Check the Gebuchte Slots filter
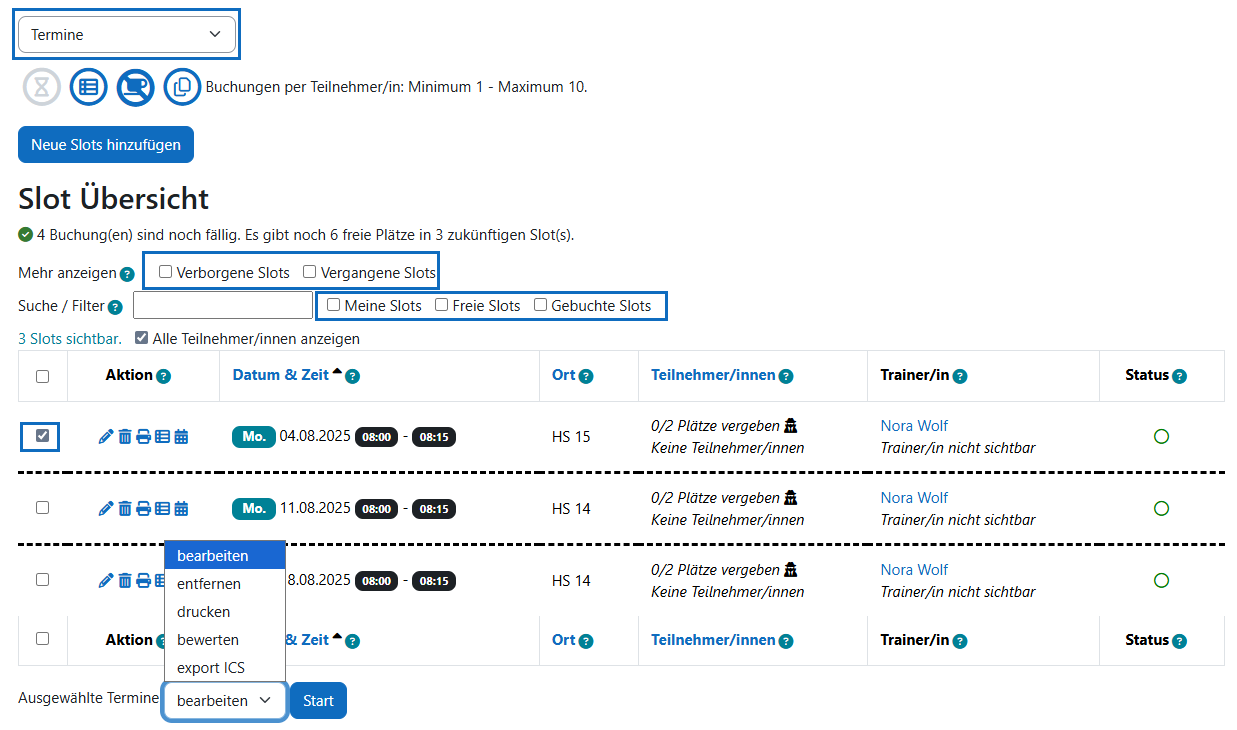The image size is (1237, 730). (540, 305)
